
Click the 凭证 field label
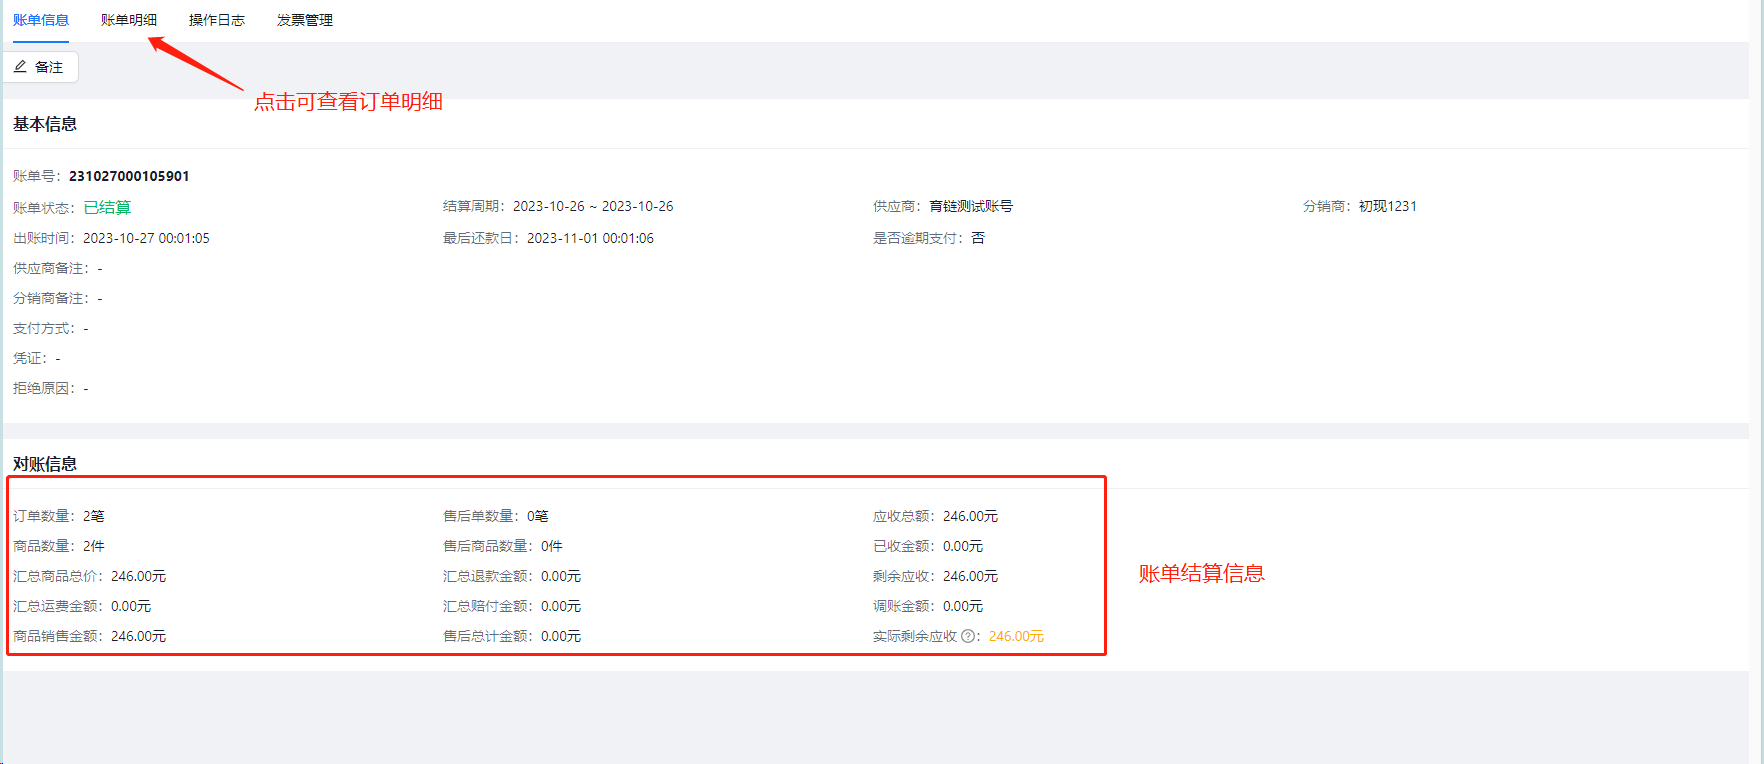[x=30, y=358]
